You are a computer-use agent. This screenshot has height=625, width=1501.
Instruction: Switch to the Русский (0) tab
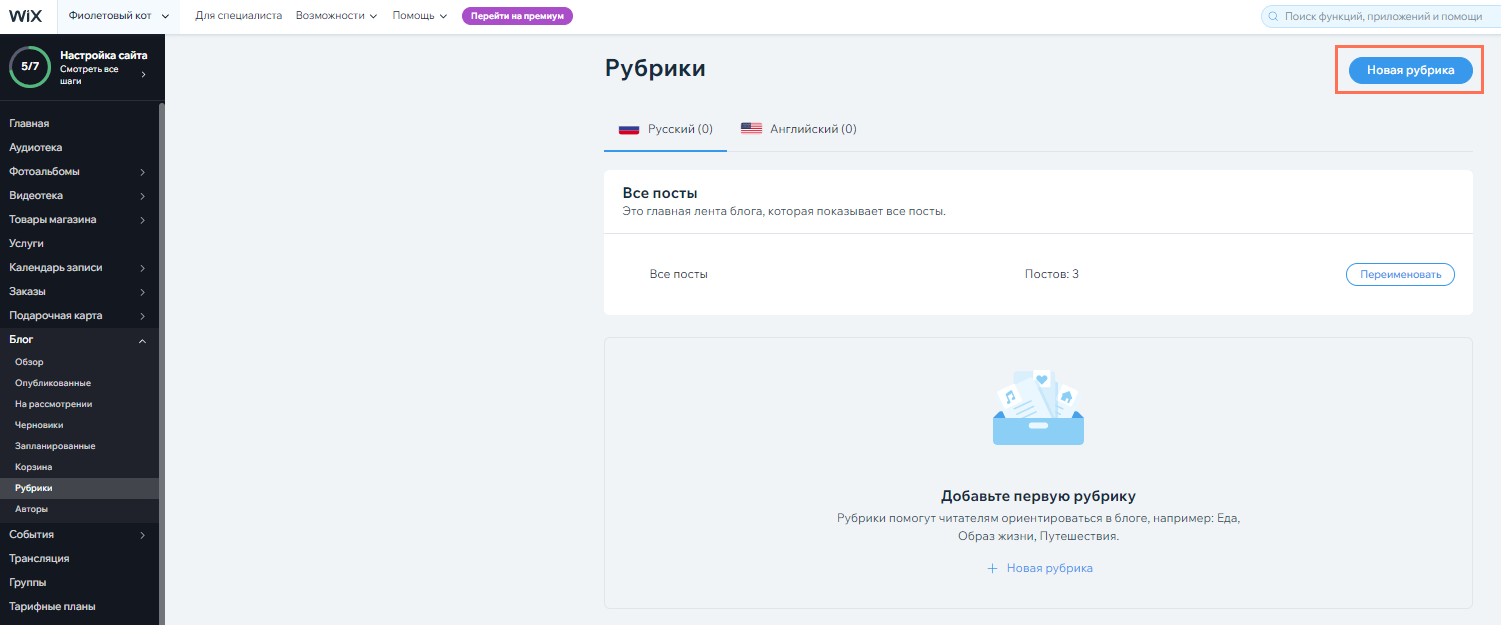click(665, 129)
